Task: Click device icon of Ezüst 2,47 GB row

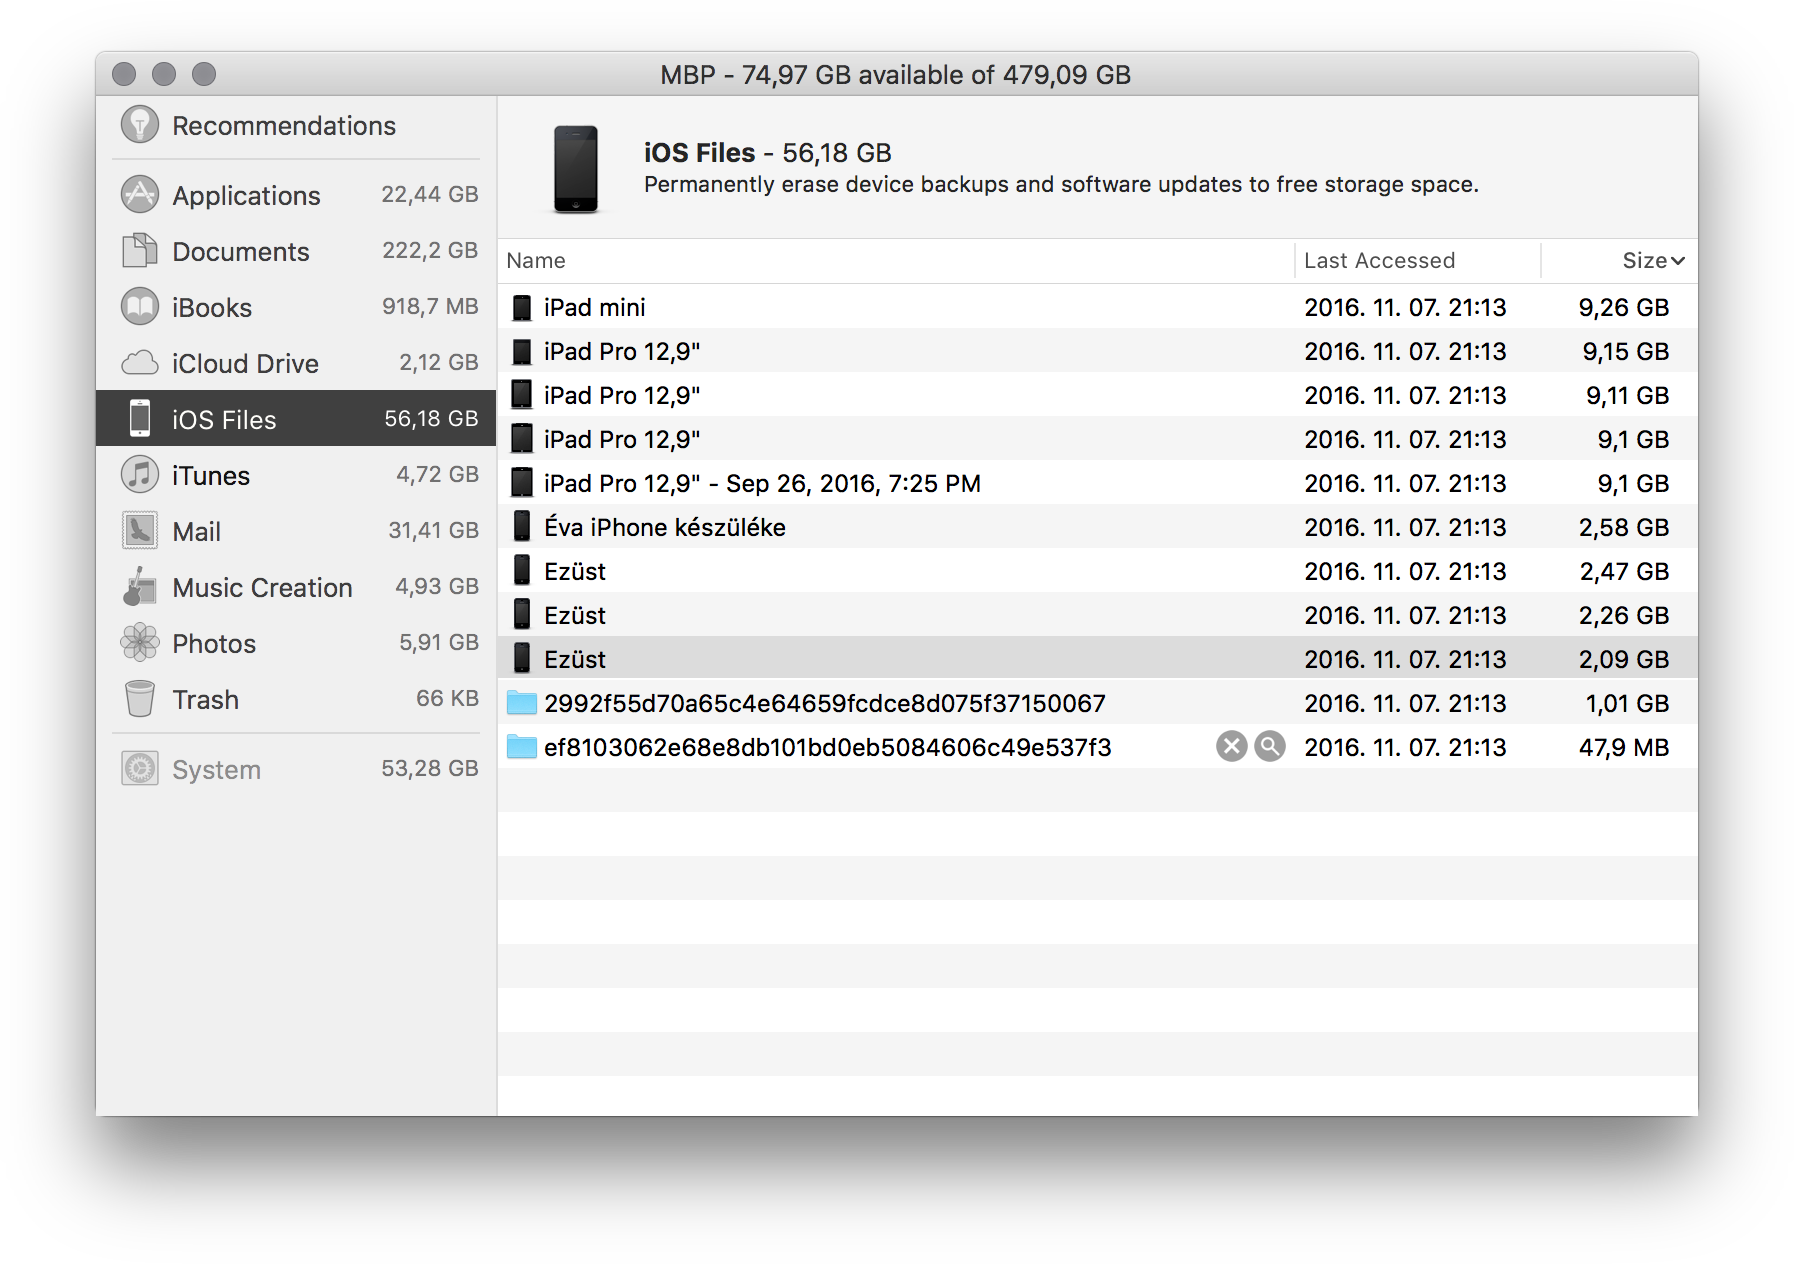Action: [522, 570]
